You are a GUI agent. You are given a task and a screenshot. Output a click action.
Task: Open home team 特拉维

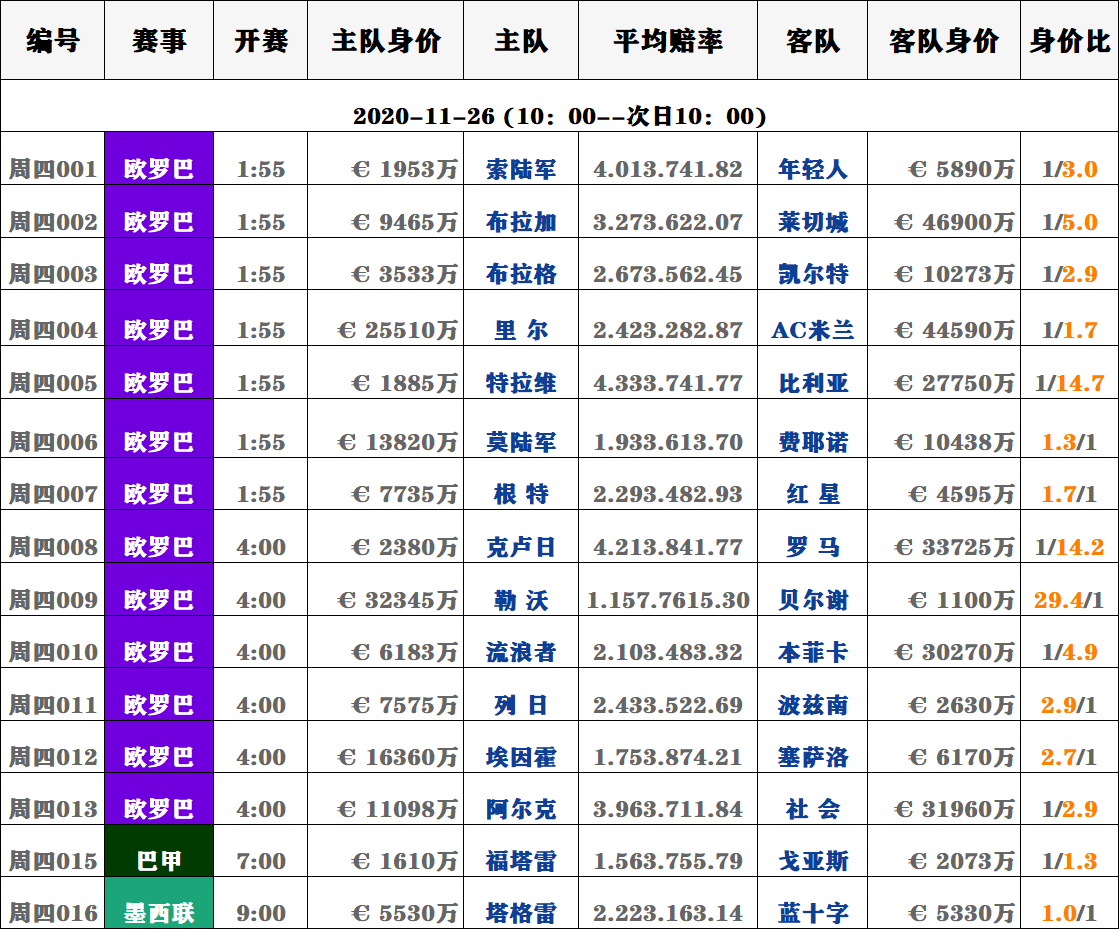pyautogui.click(x=520, y=383)
